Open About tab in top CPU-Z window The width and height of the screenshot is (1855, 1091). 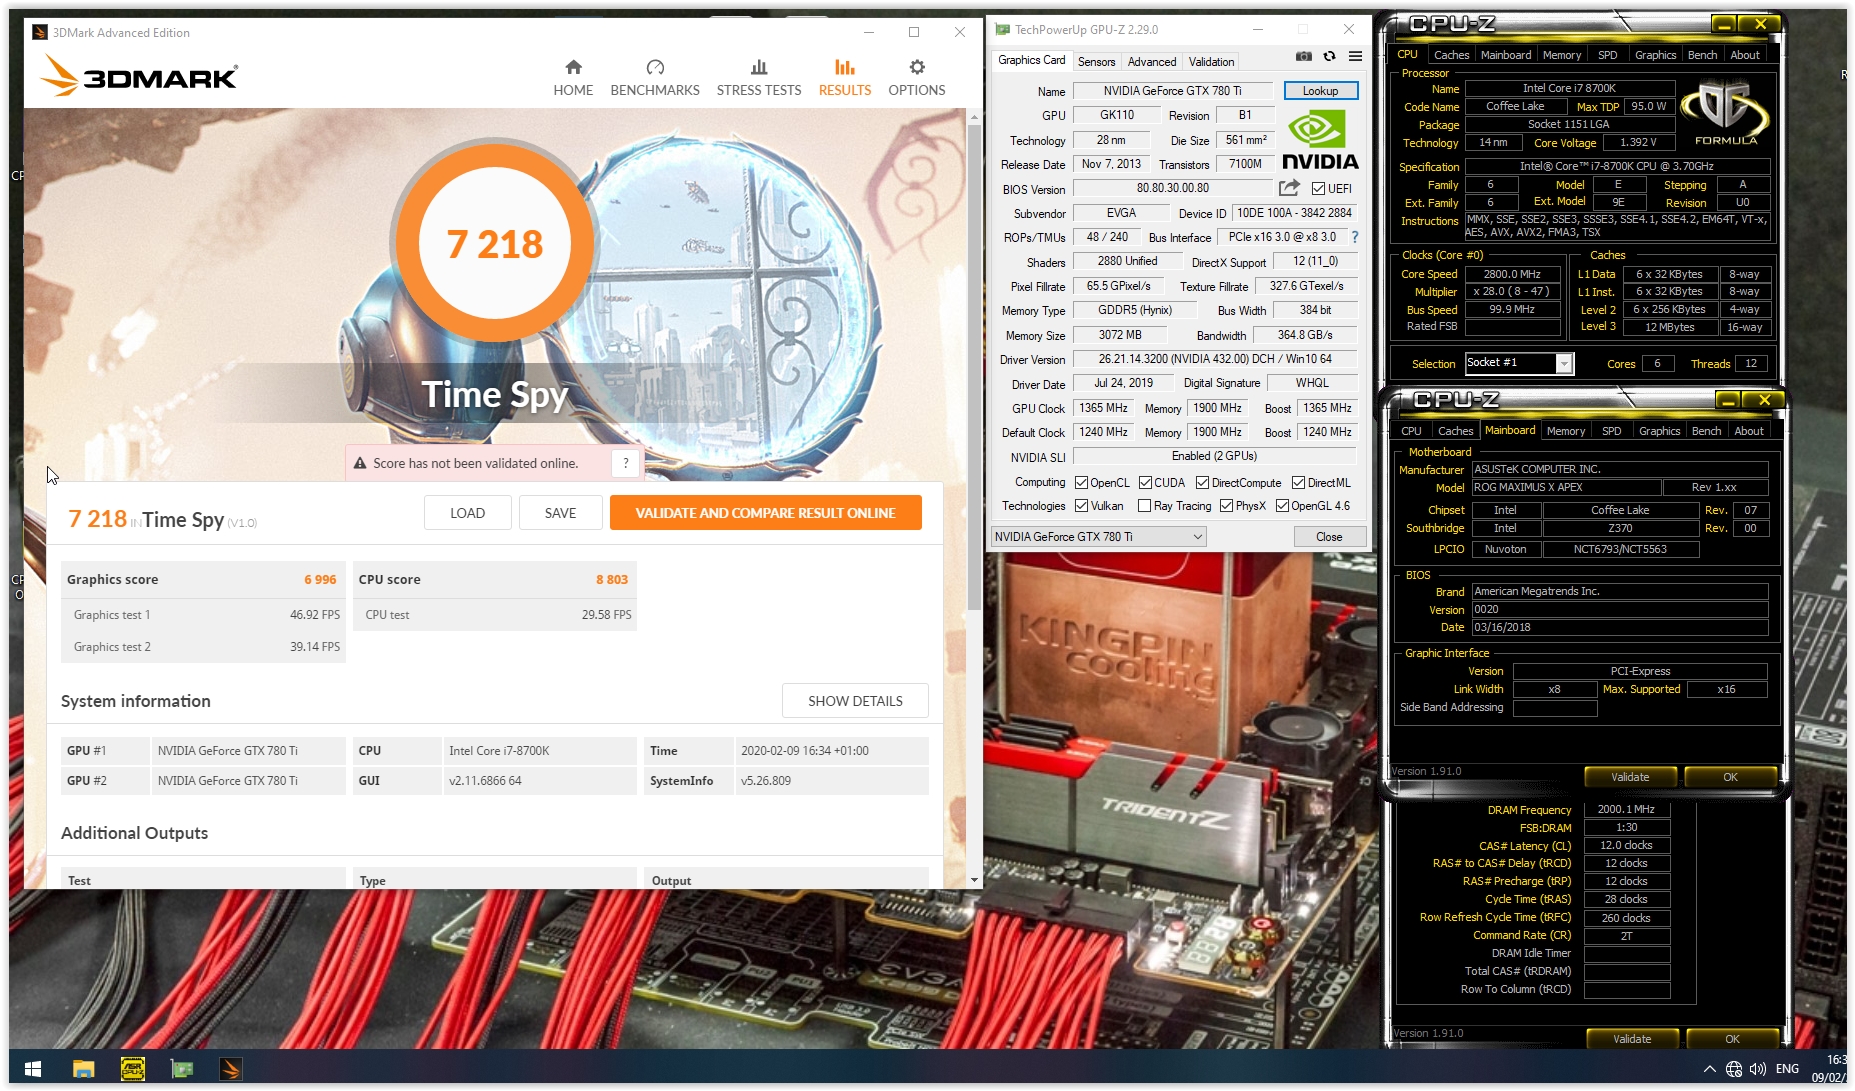click(x=1745, y=55)
